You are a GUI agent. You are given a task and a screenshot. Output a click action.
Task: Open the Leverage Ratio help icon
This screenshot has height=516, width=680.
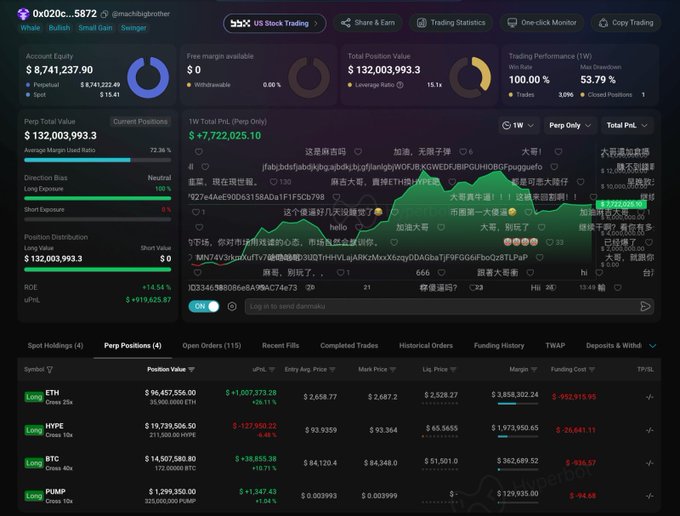(x=400, y=85)
